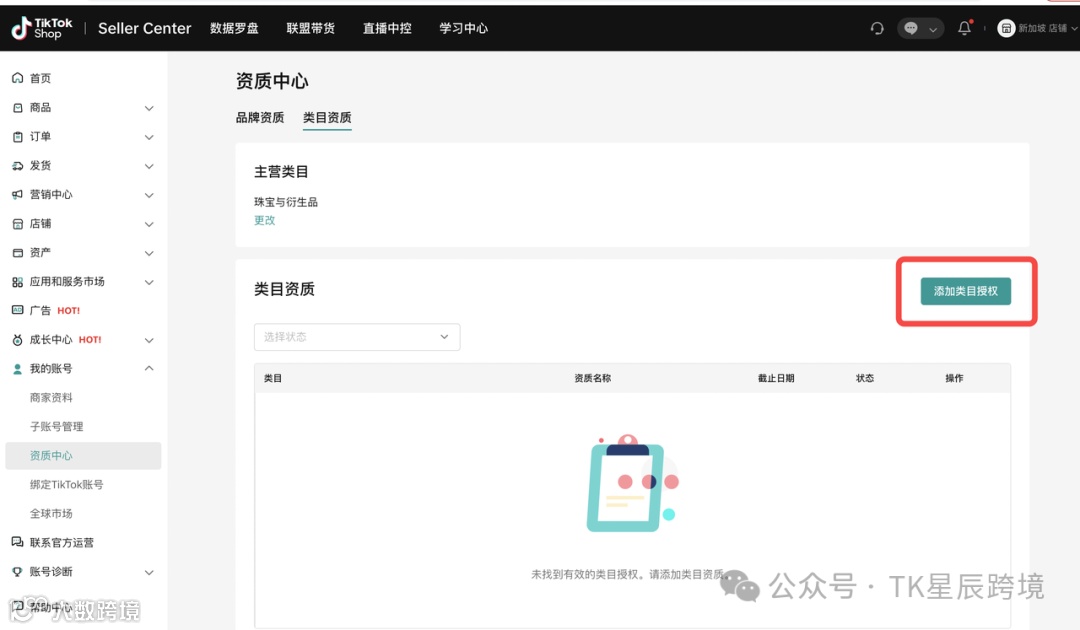Open 全球市场 in the sidebar
Image resolution: width=1080 pixels, height=630 pixels.
pos(51,514)
